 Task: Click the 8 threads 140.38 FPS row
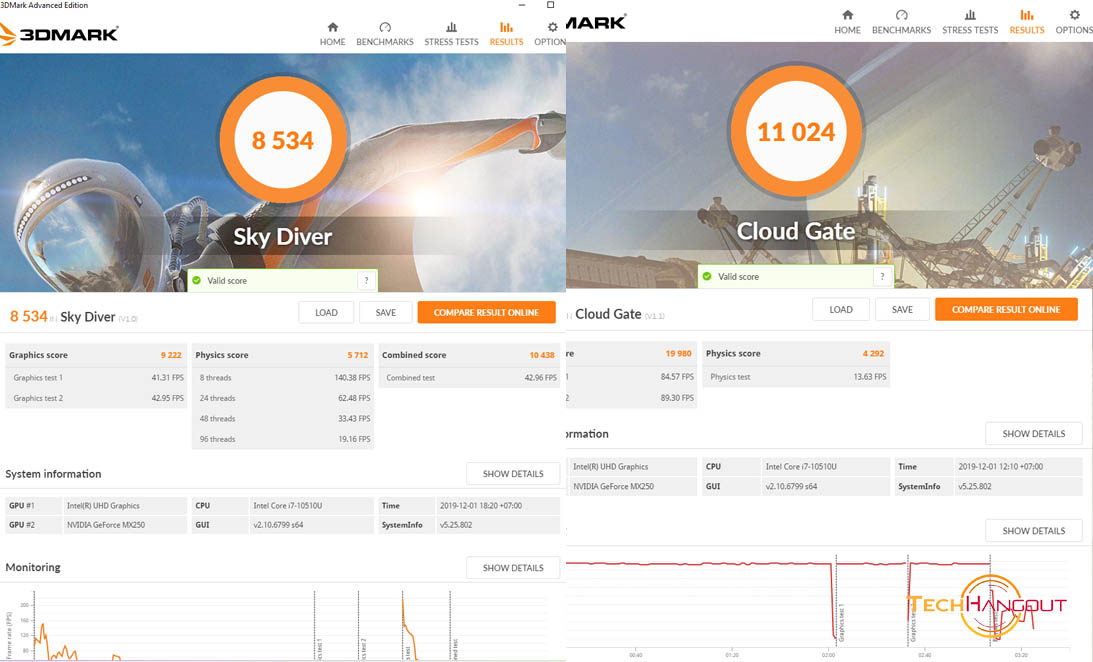[283, 378]
